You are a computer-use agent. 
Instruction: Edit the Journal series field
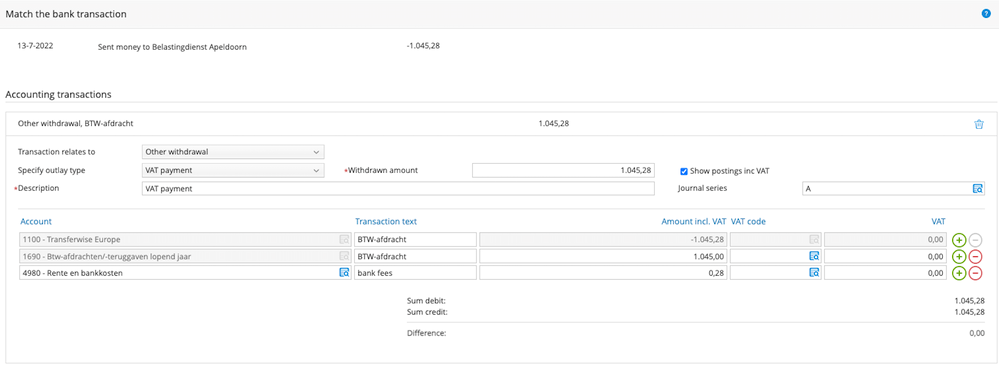tap(893, 188)
